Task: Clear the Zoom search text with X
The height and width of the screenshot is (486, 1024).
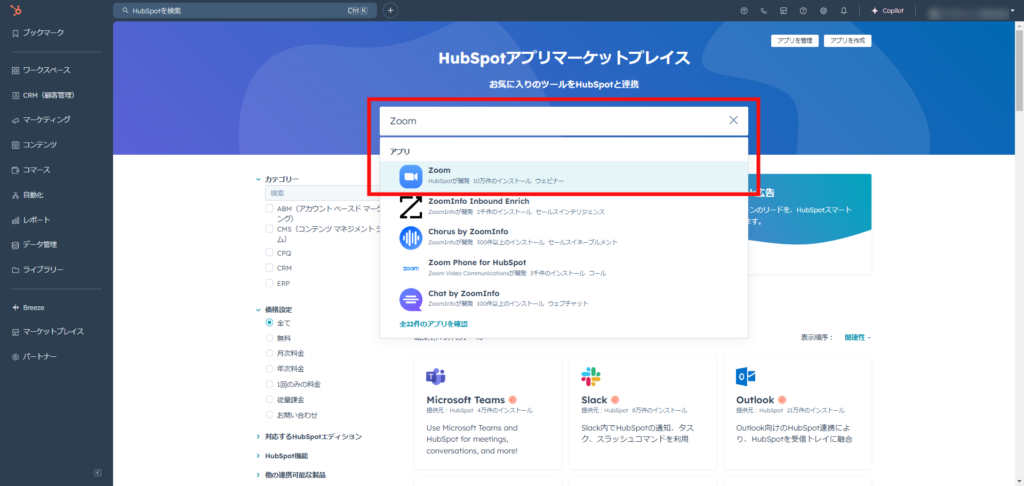Action: 733,120
